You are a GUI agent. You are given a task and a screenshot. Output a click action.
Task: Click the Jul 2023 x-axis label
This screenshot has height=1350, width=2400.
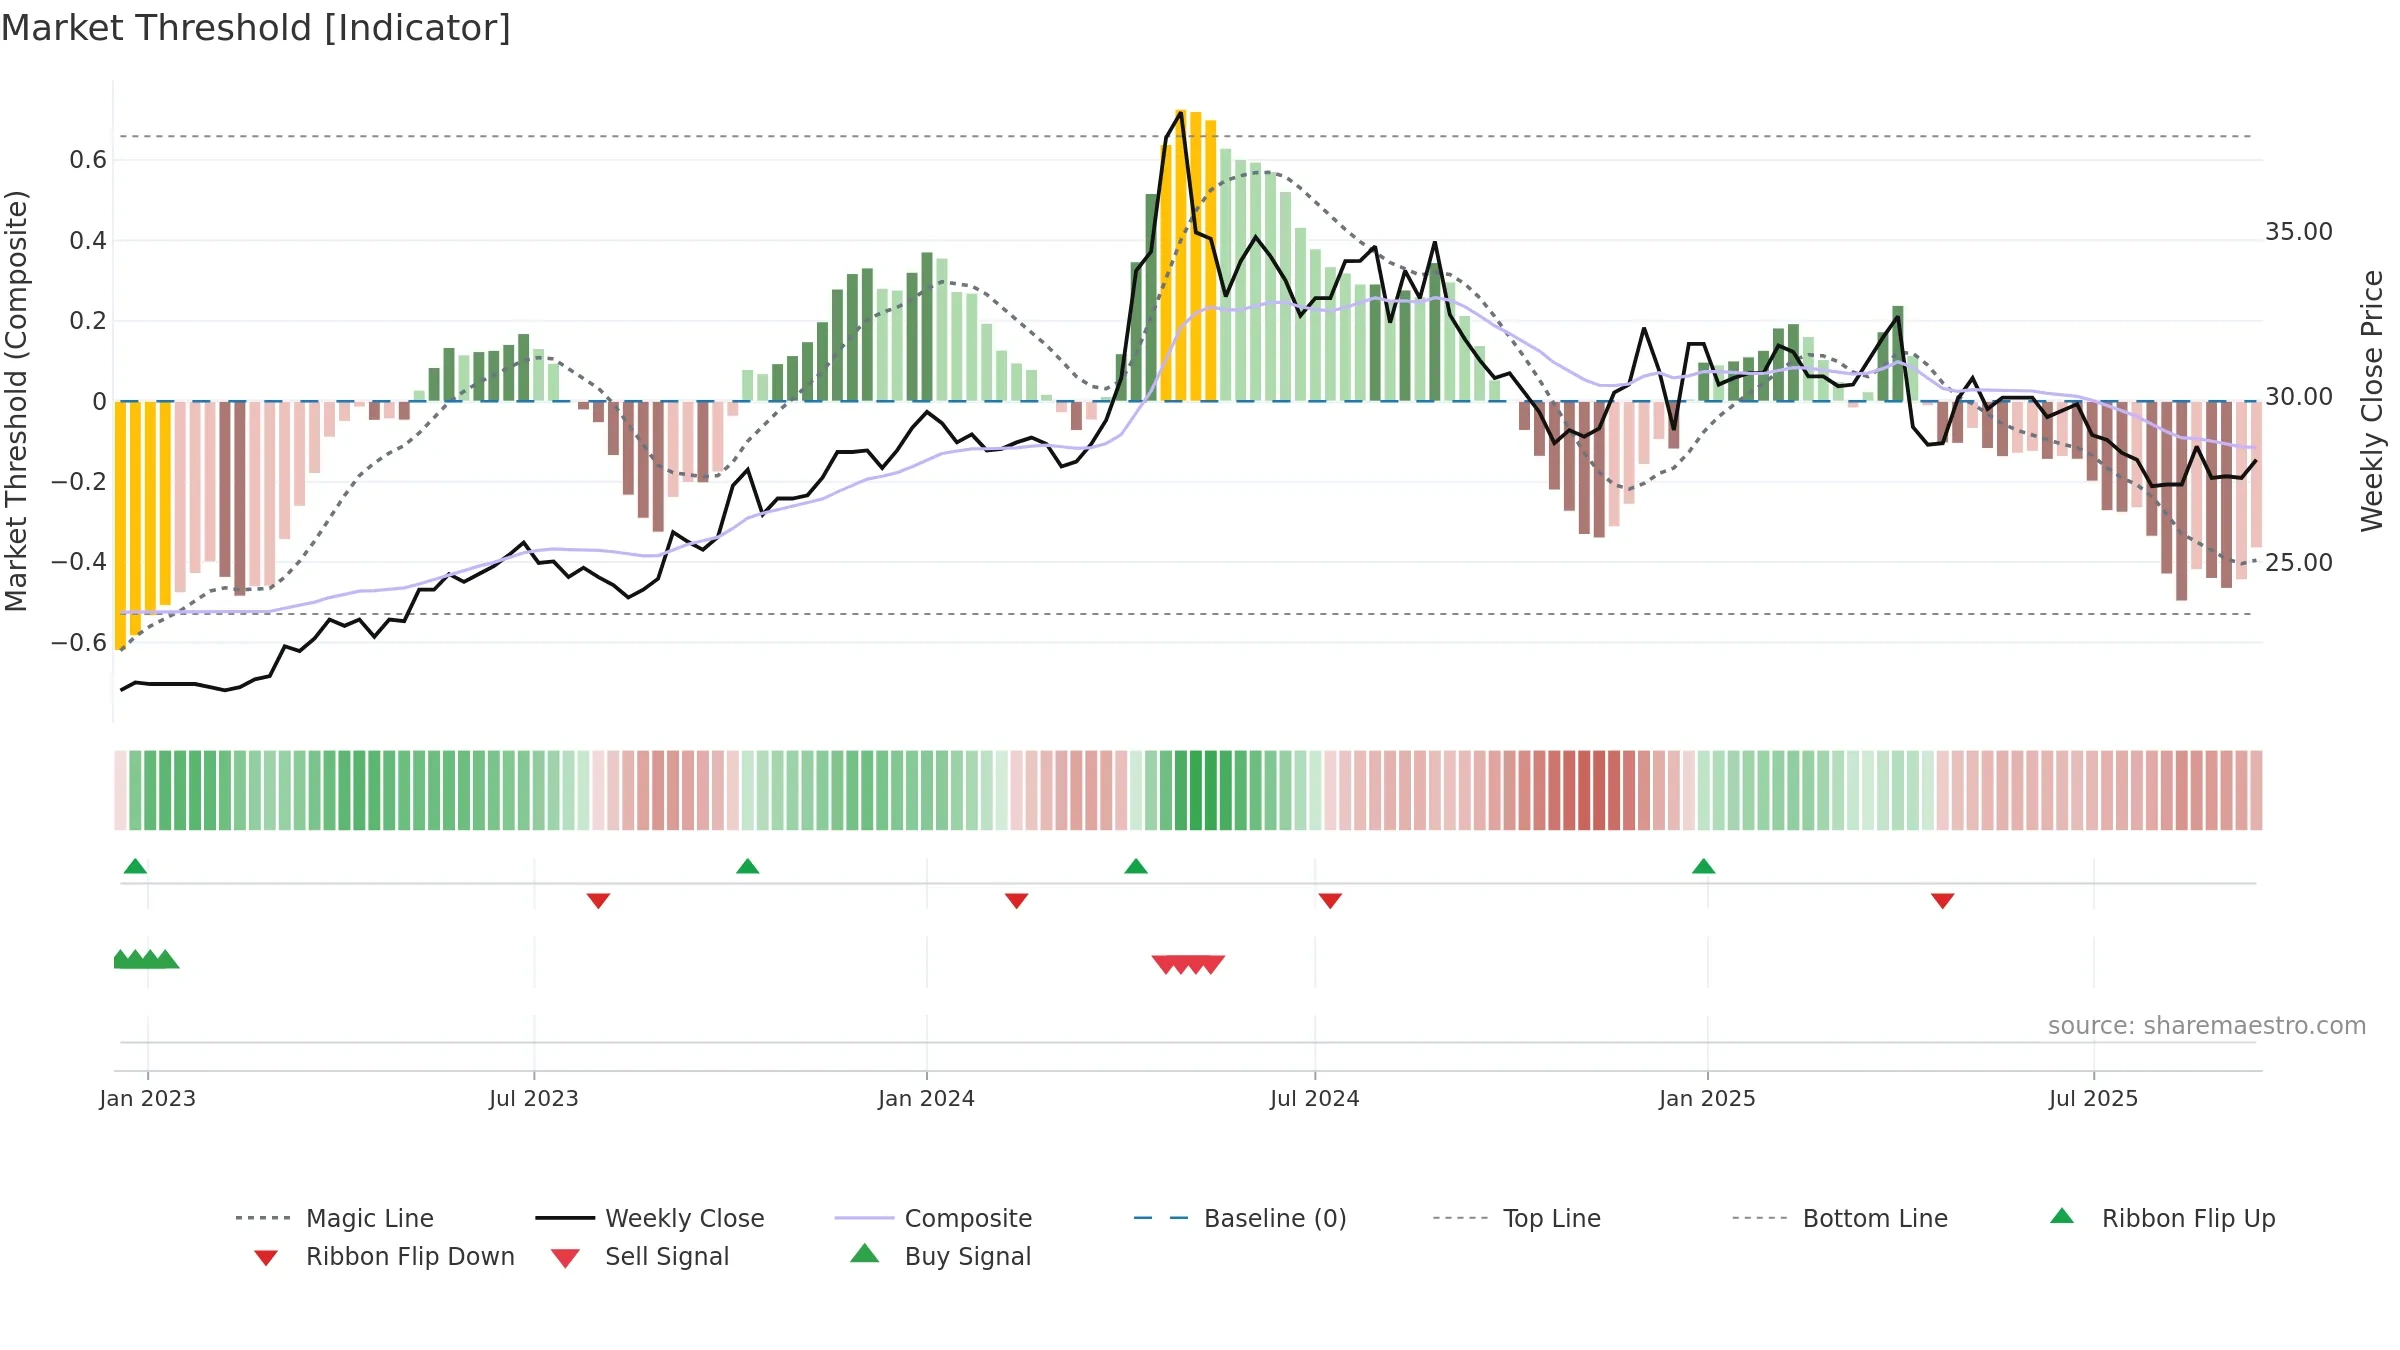coord(534,1098)
